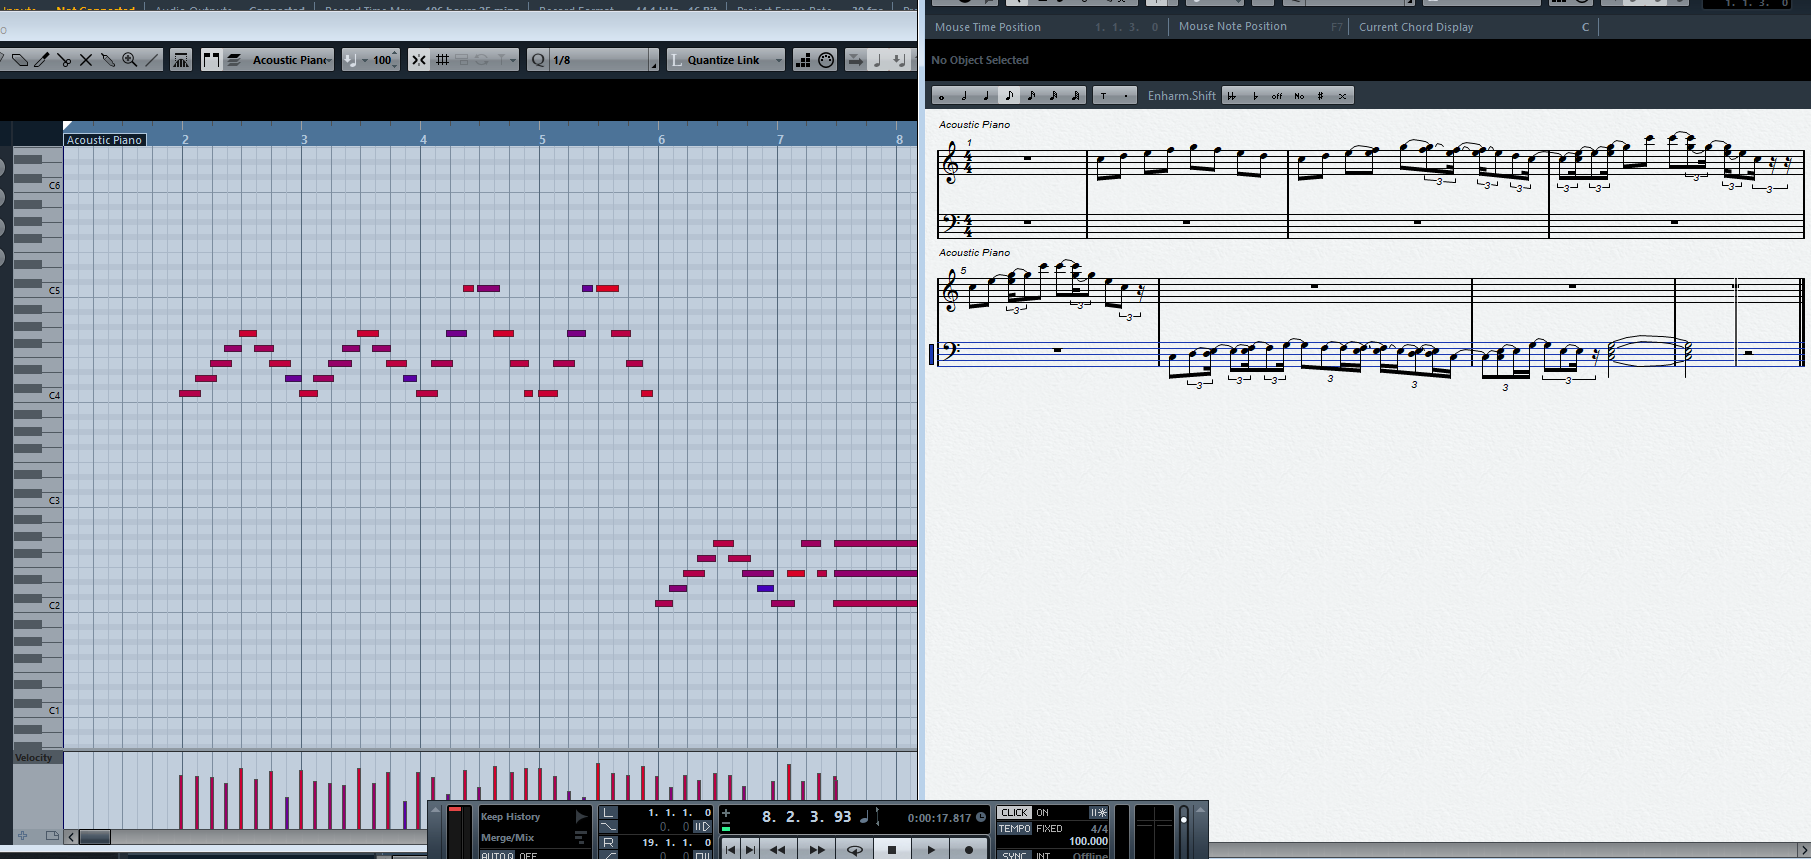Apply the flat enharmonic shift
Screen dimensions: 1811x859
click(1255, 96)
